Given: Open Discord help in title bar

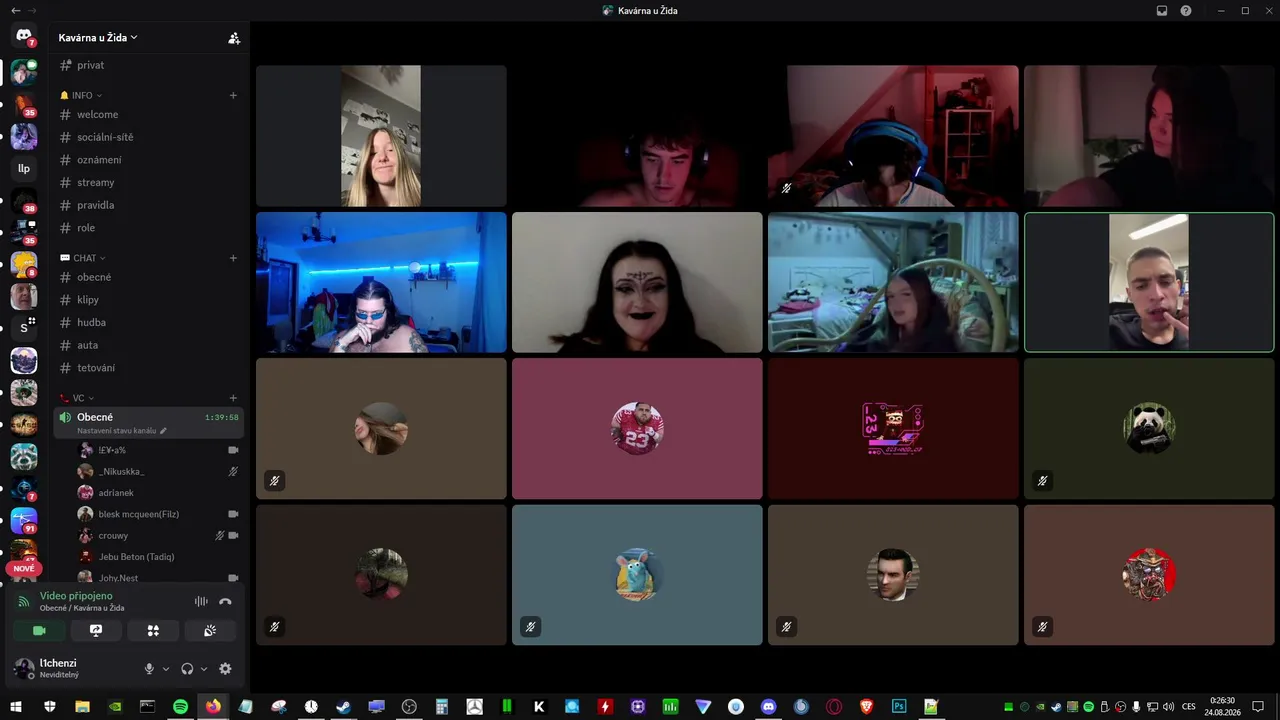Looking at the screenshot, I should [x=1186, y=11].
